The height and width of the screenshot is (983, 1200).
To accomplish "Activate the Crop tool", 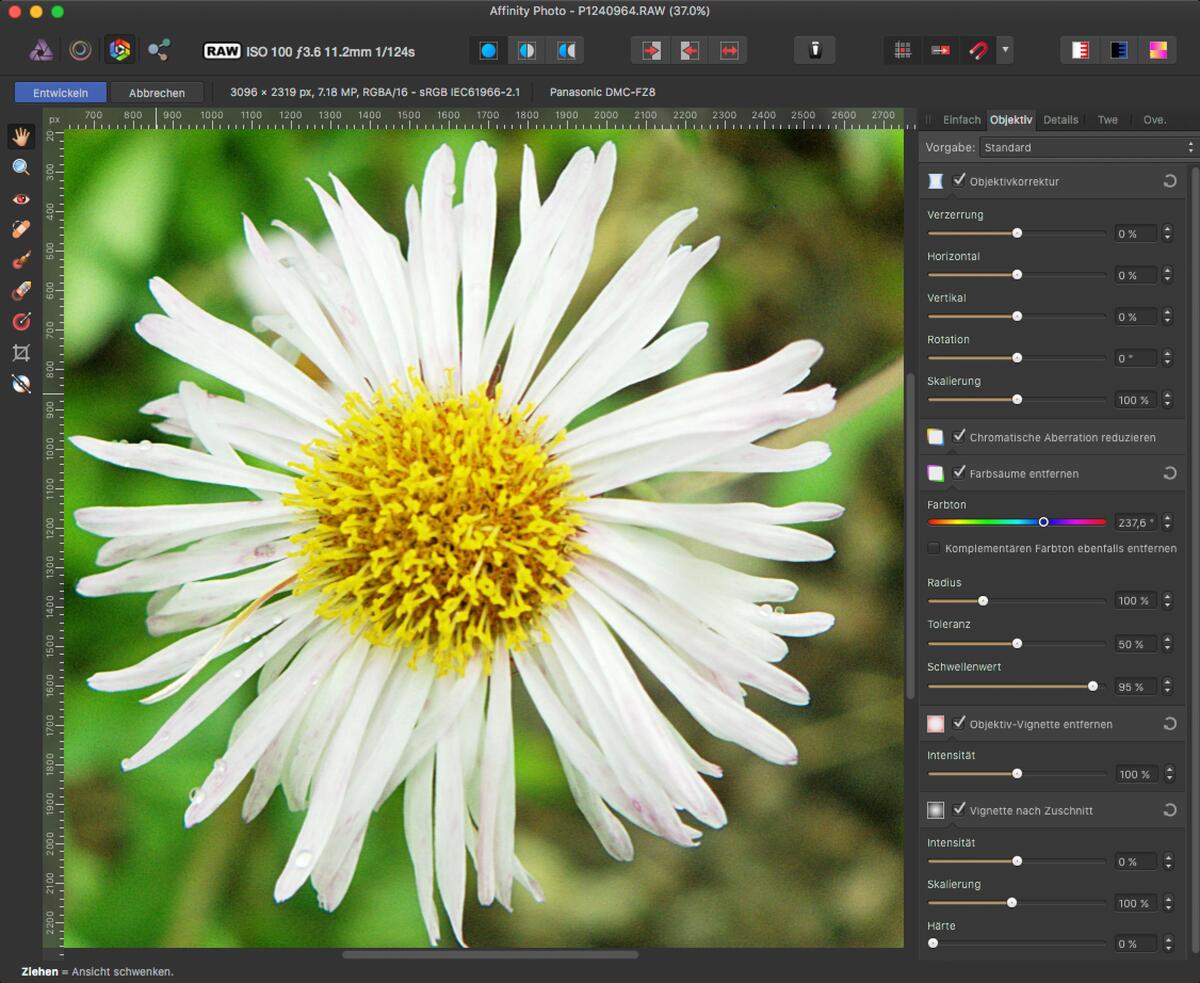I will [x=20, y=352].
